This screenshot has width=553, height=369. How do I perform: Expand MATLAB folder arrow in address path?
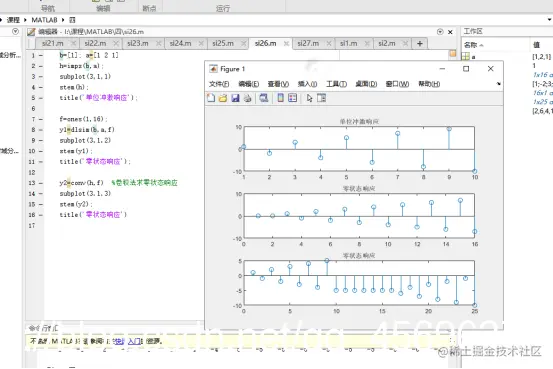(63, 20)
